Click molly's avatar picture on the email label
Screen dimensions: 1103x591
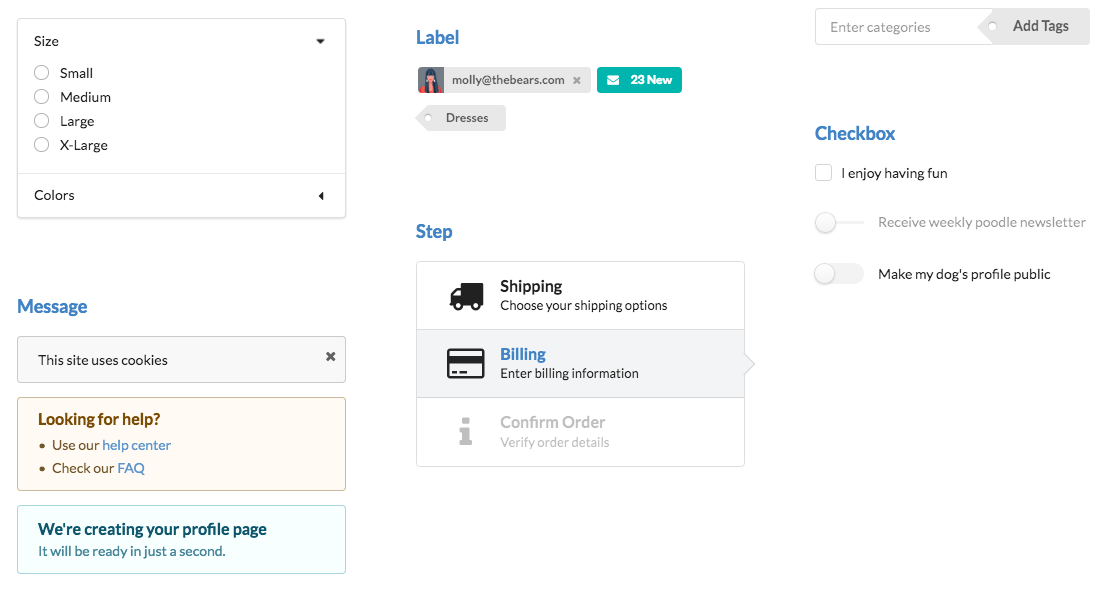click(430, 79)
